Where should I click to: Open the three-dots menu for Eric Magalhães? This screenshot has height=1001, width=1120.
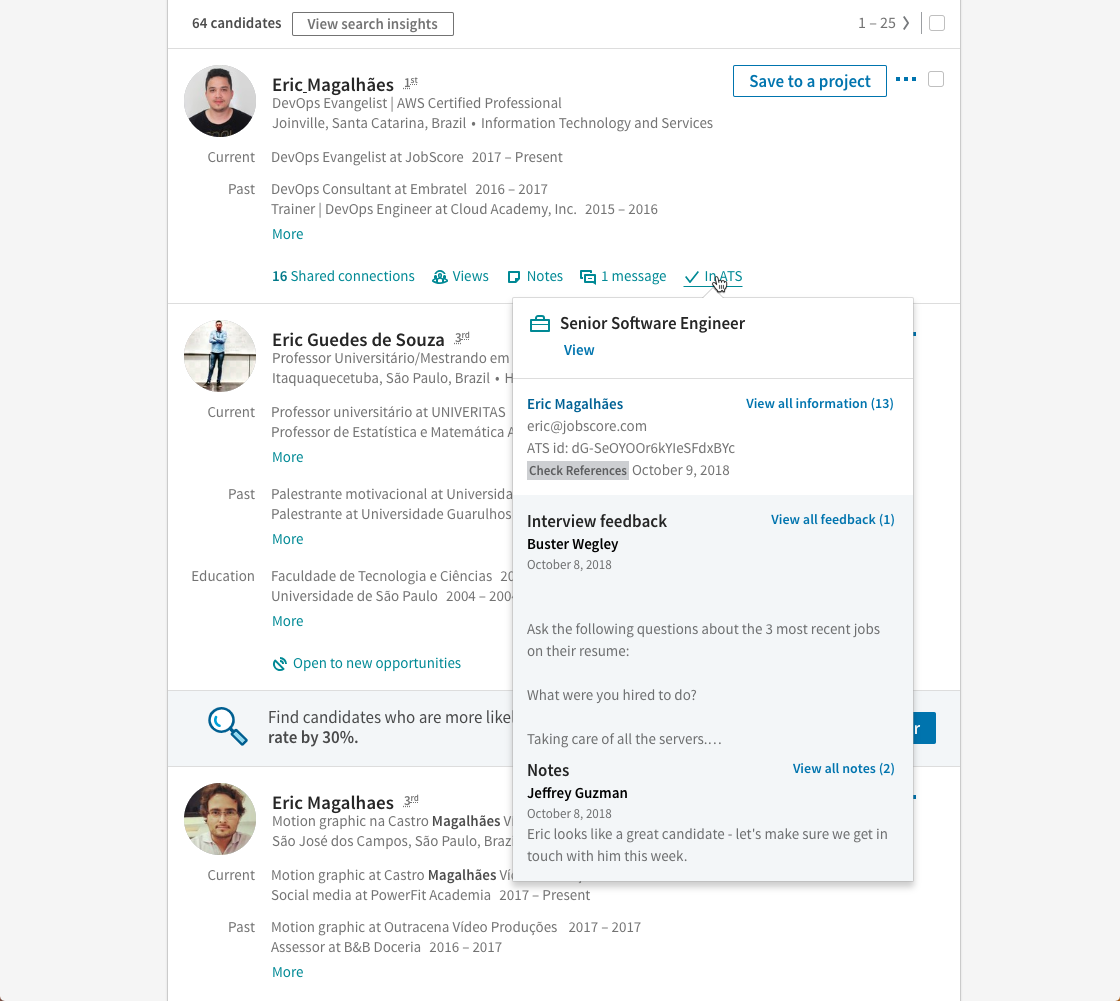(906, 79)
